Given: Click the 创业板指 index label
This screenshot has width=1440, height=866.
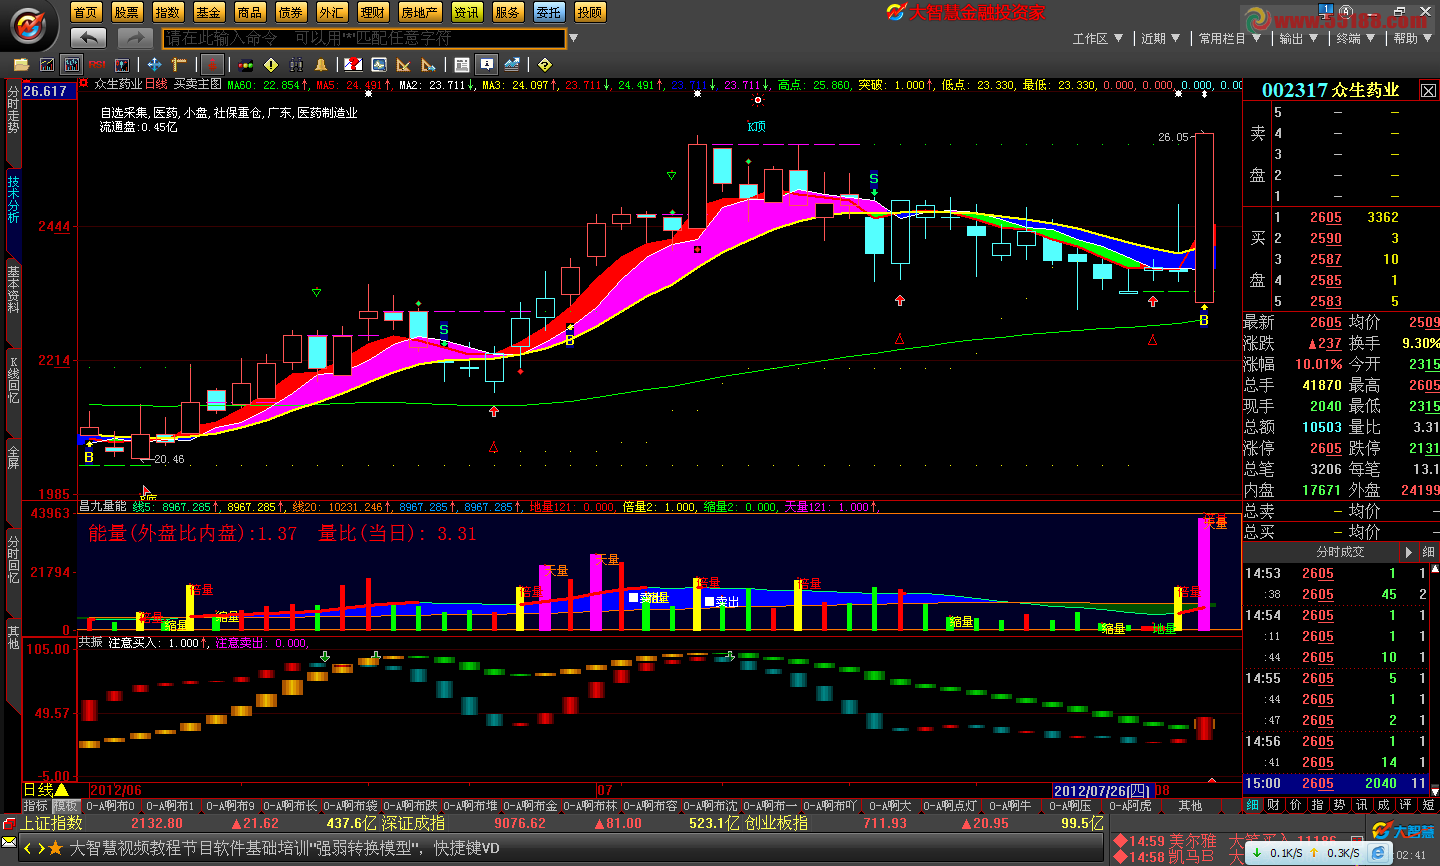Looking at the screenshot, I should tap(778, 823).
